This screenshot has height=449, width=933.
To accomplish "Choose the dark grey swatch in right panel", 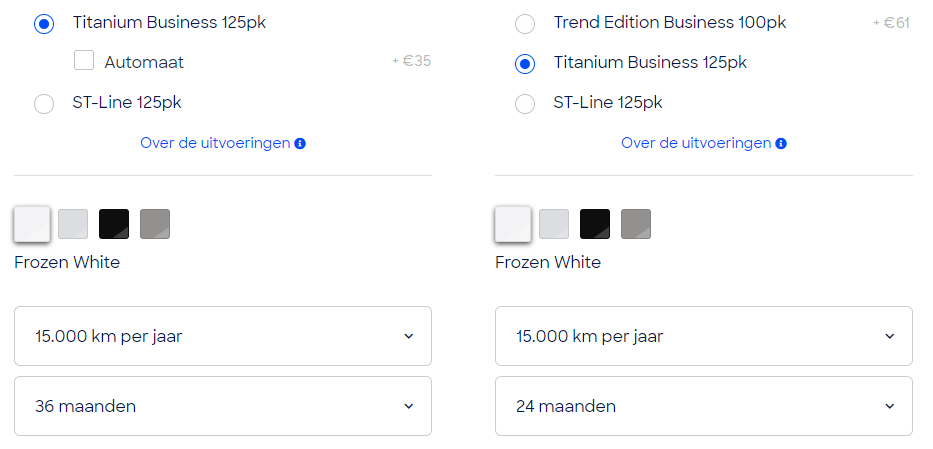I will [636, 224].
